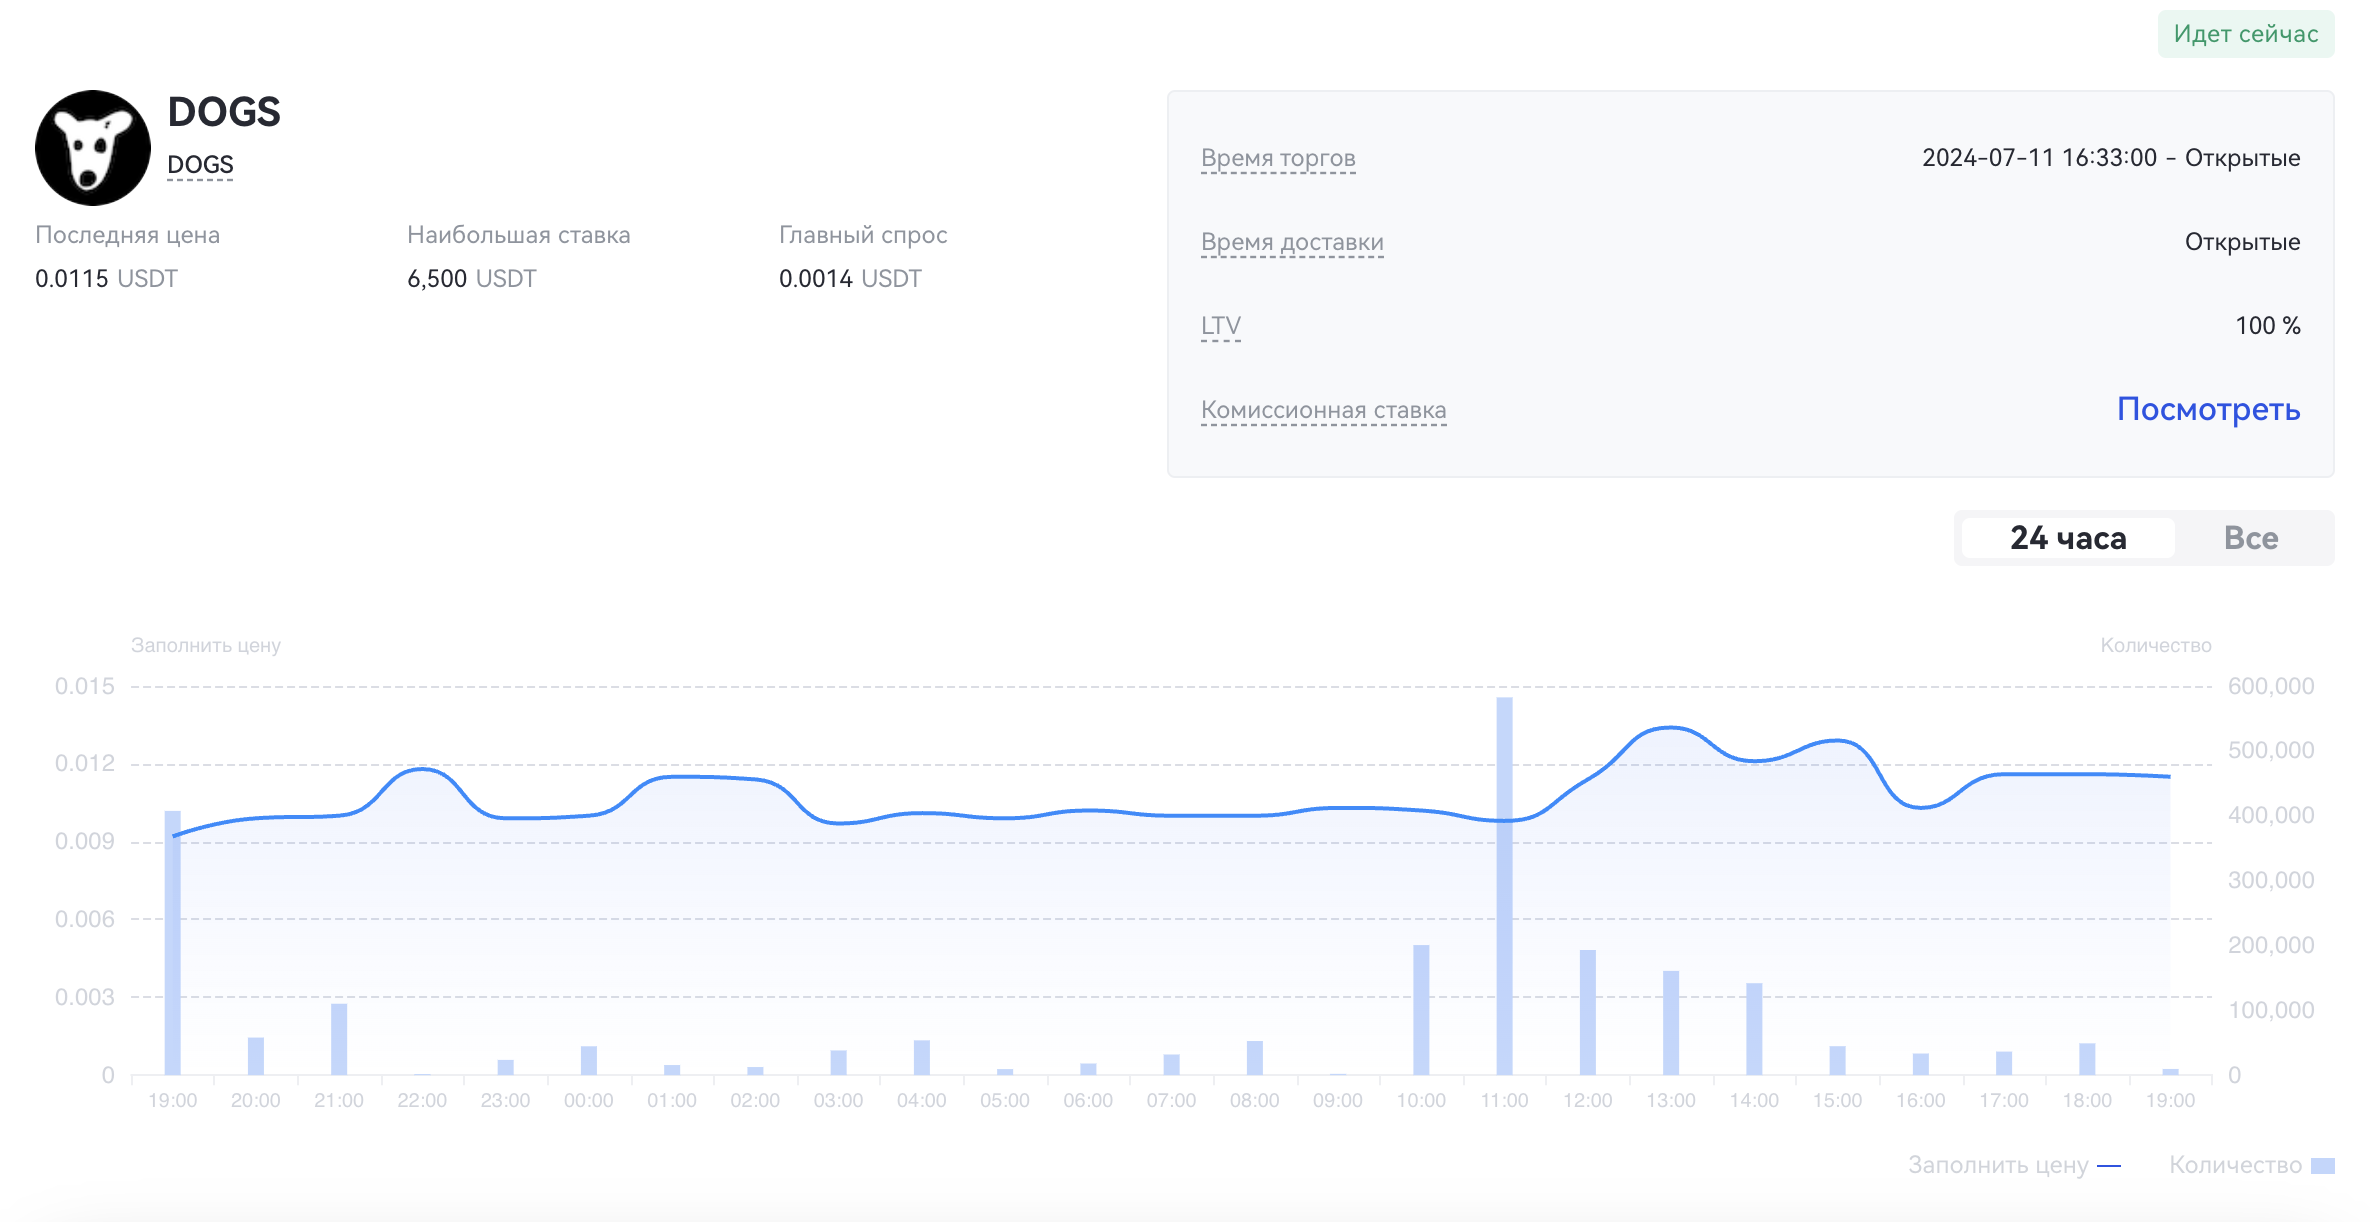The image size is (2370, 1222).
Task: Click the Время торгов dotted label
Action: click(x=1278, y=158)
